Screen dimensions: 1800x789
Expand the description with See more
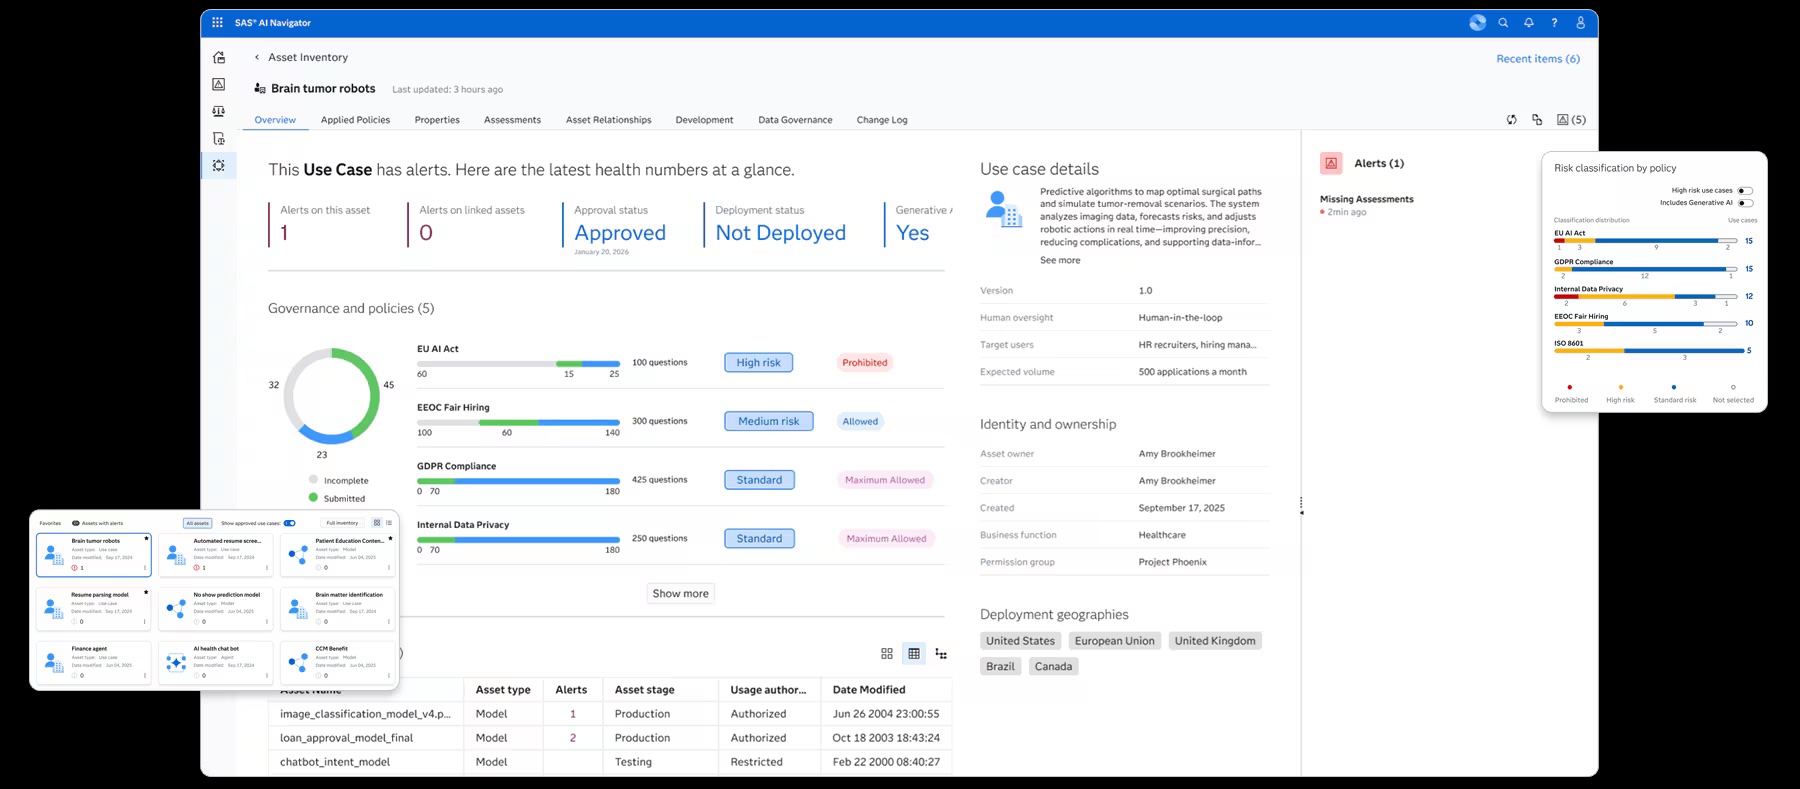1060,260
